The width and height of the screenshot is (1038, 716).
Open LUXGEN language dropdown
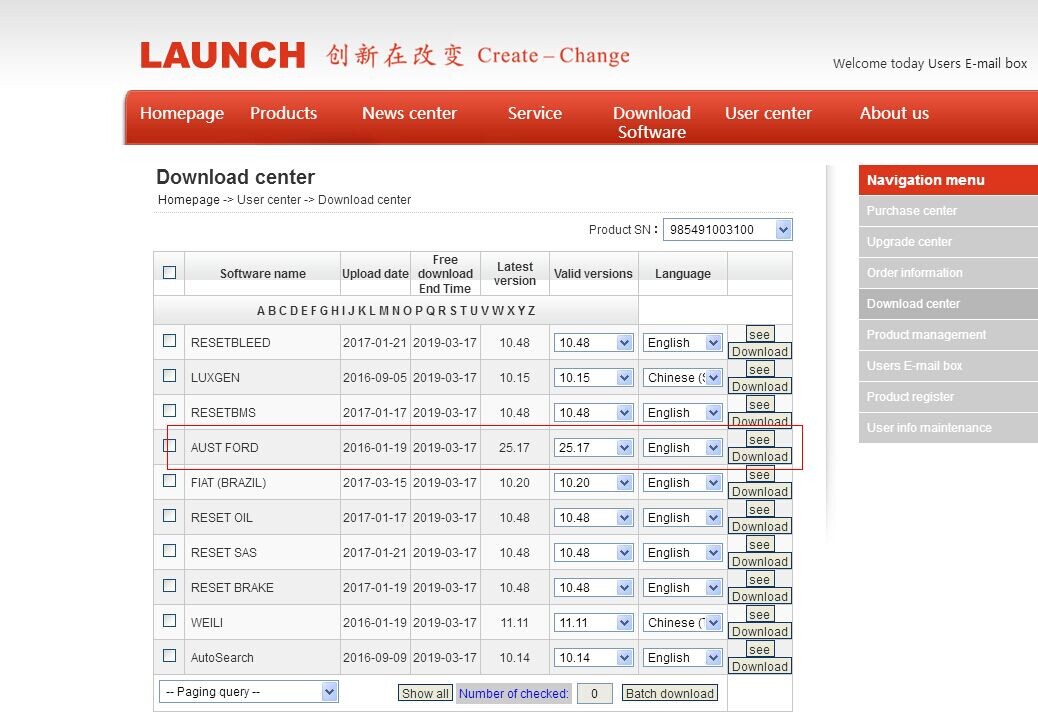pyautogui.click(x=682, y=377)
